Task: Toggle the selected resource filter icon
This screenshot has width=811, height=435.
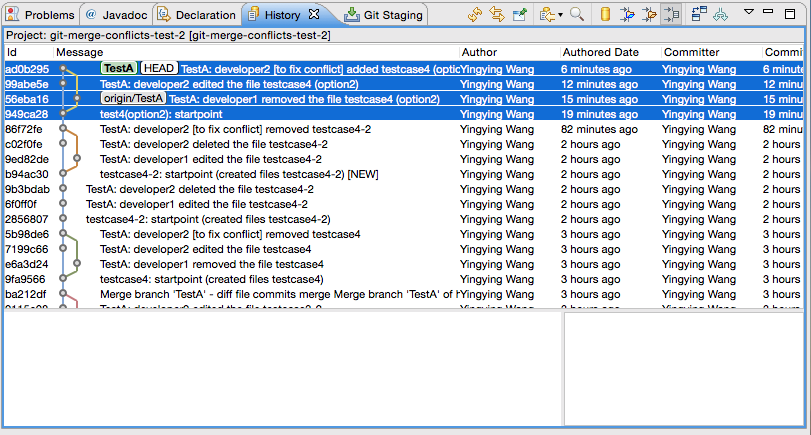Action: tap(671, 14)
